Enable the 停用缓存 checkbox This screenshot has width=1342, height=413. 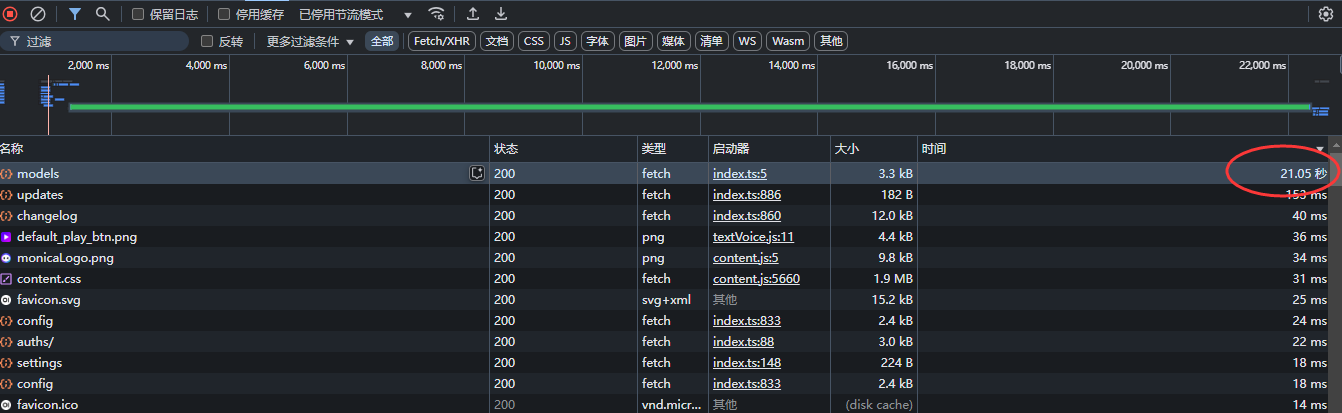coord(225,15)
